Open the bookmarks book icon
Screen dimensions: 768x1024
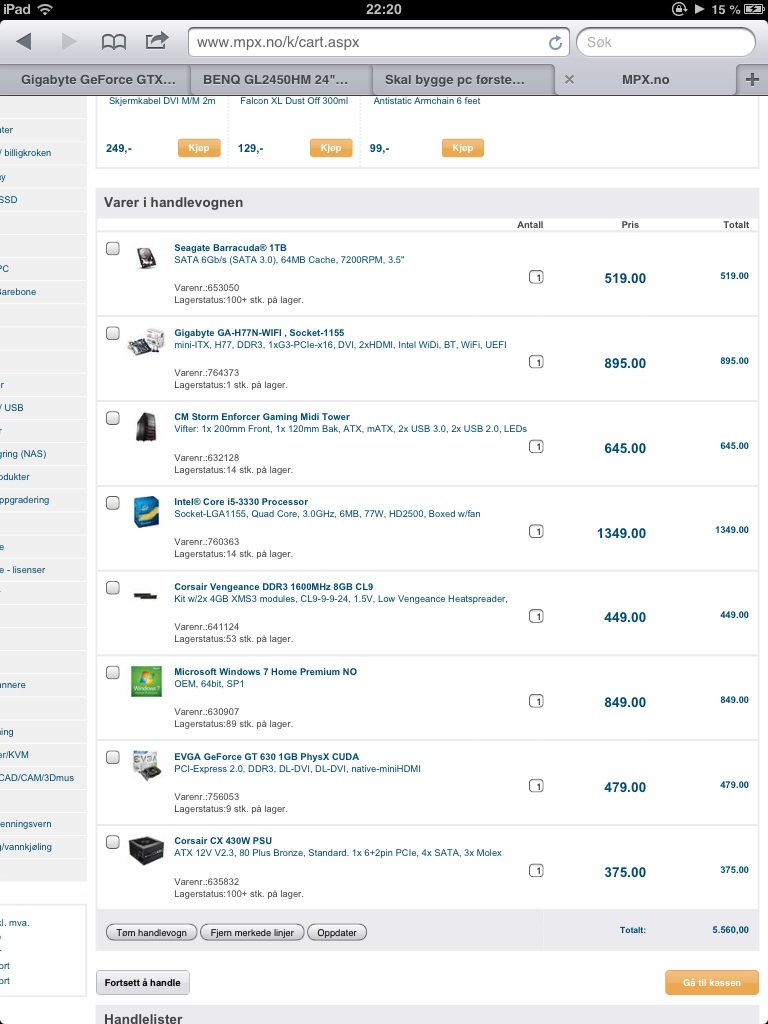114,42
